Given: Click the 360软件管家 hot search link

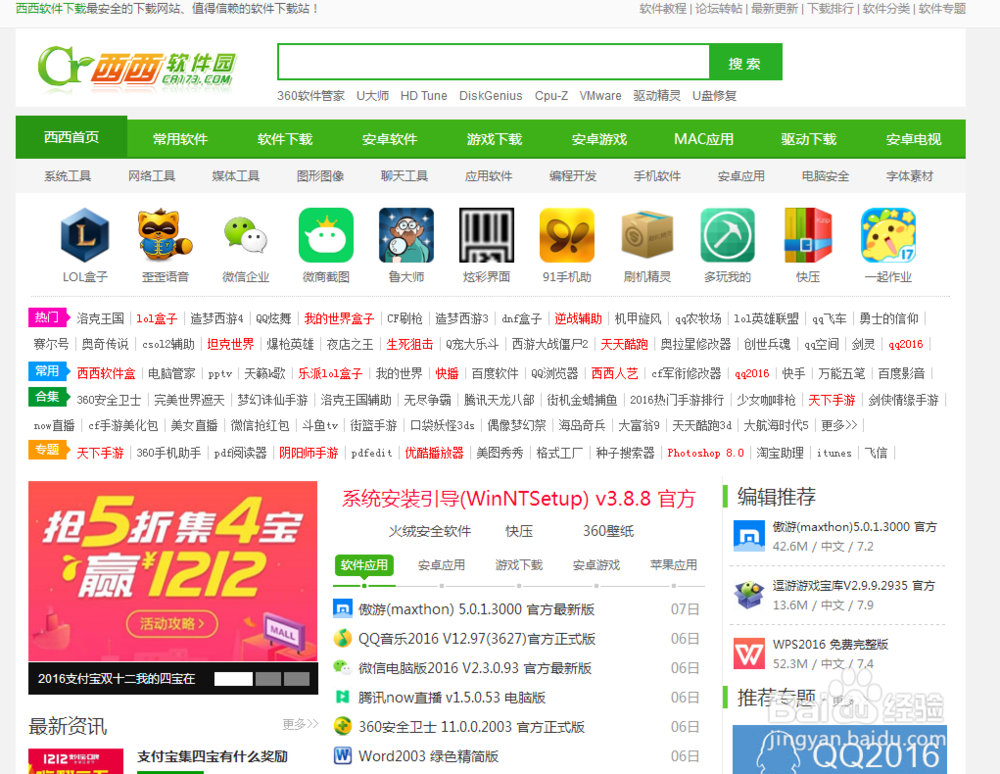Looking at the screenshot, I should tap(311, 96).
